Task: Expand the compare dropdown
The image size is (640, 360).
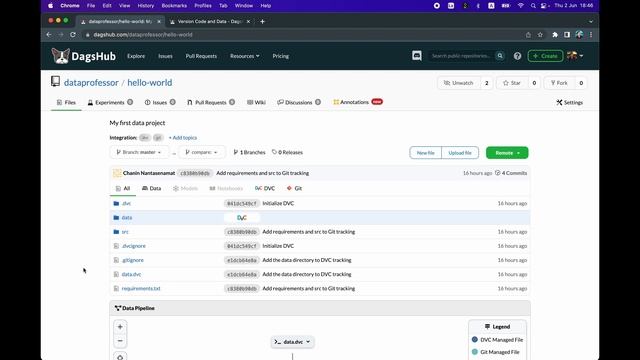Action: tap(202, 152)
